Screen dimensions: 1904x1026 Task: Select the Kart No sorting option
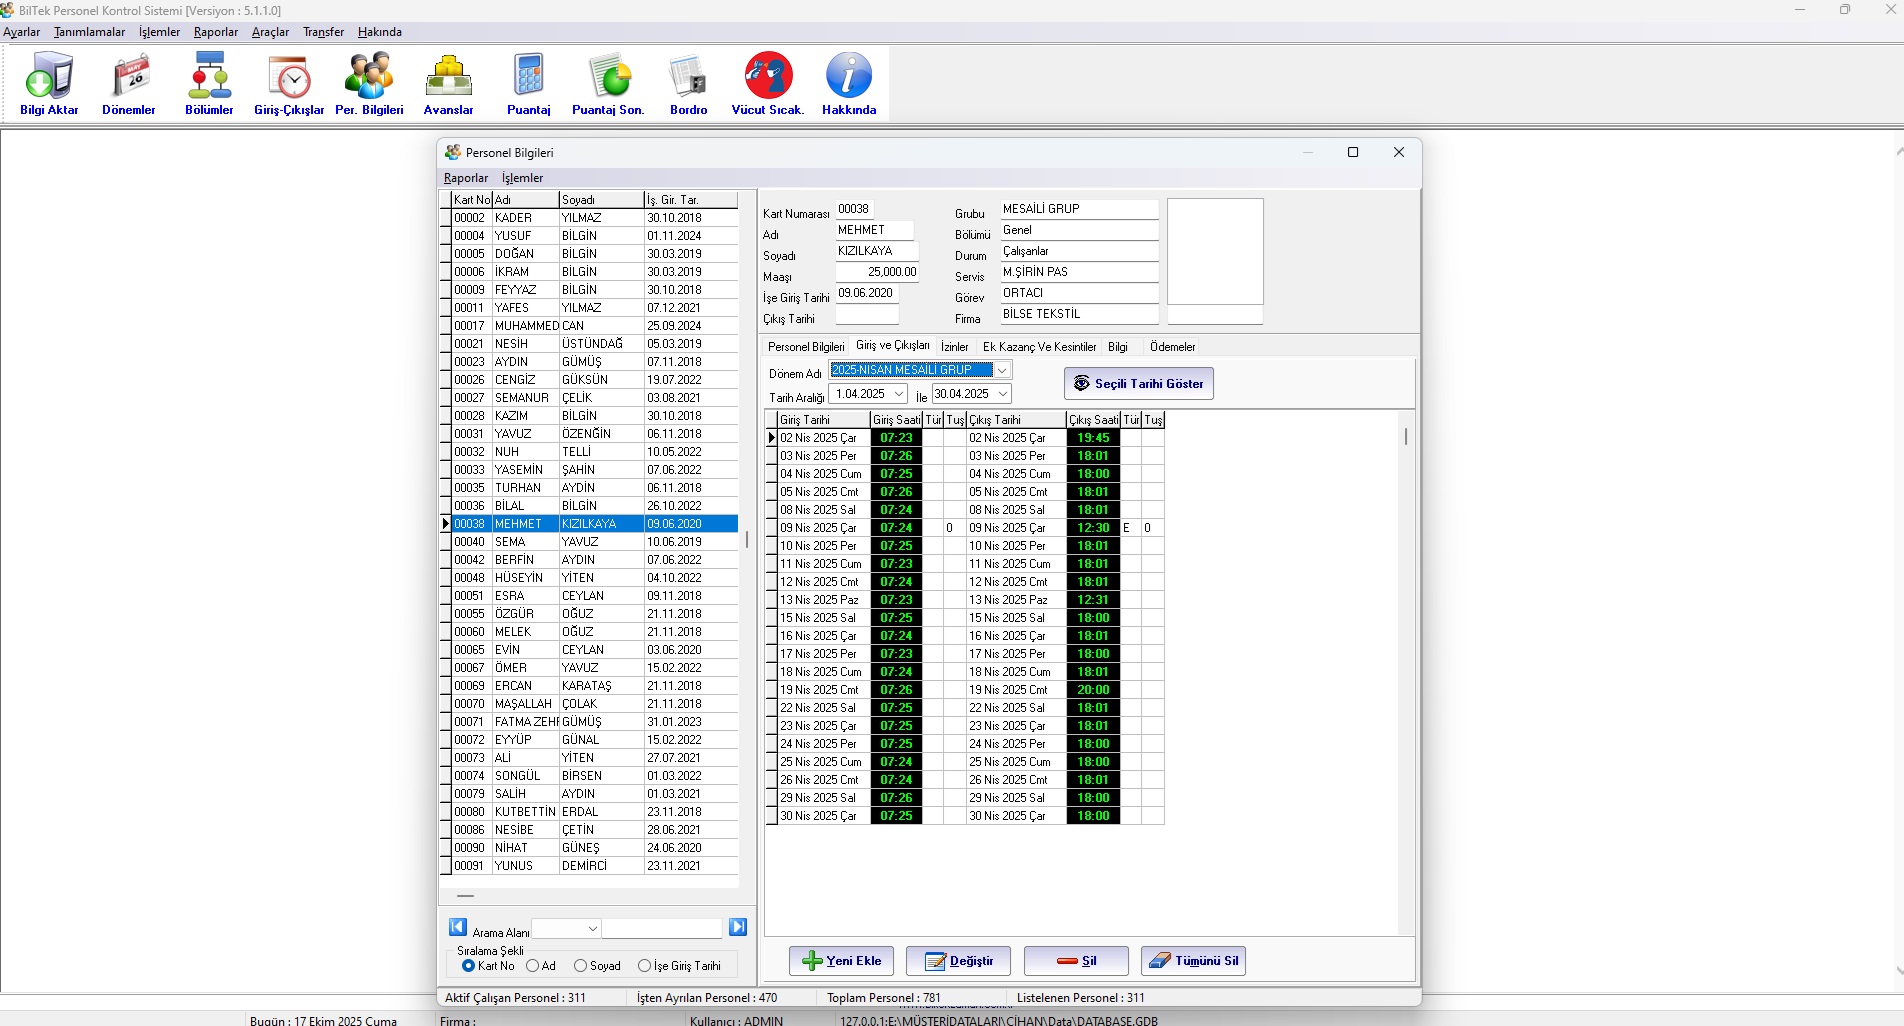[468, 966]
